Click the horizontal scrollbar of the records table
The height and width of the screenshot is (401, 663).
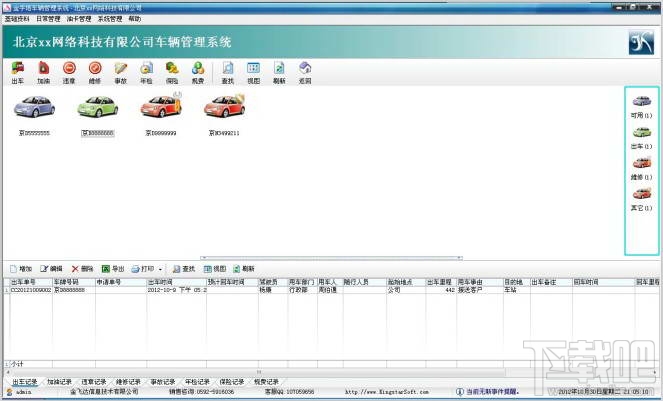(258, 372)
